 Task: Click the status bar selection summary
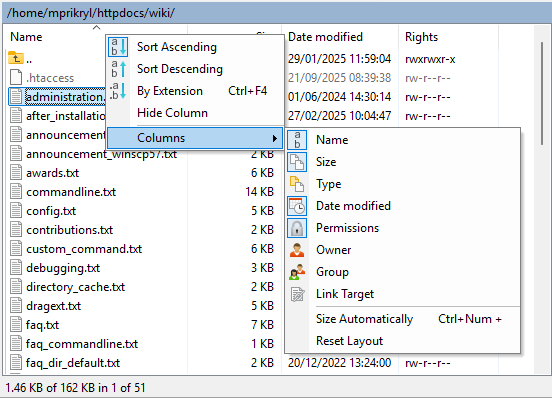point(75,388)
